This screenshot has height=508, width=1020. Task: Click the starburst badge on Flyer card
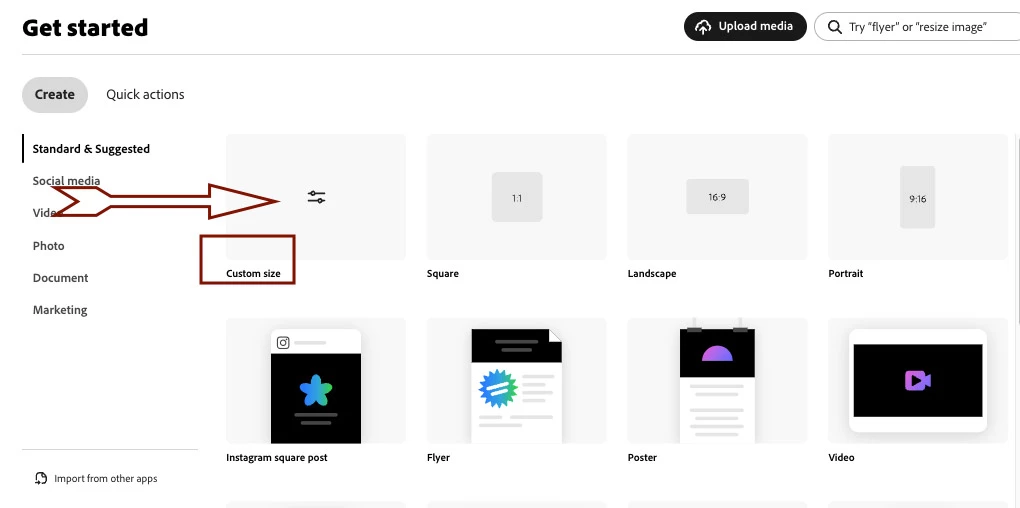498,389
